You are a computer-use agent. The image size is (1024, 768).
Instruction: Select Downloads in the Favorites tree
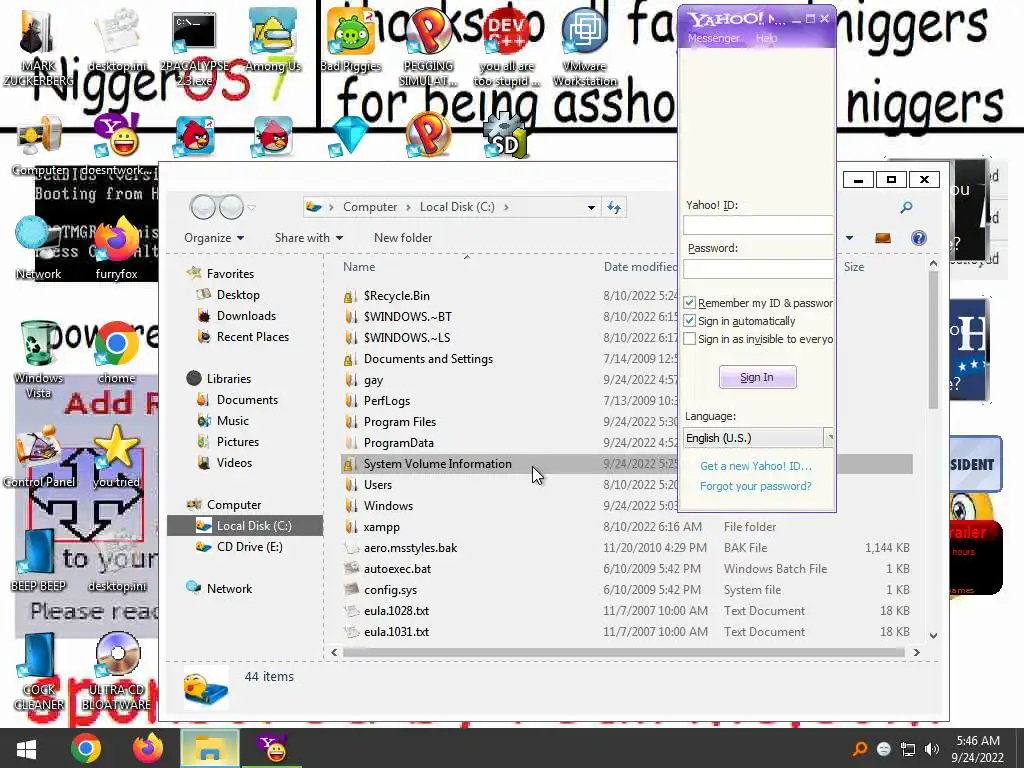pos(246,315)
